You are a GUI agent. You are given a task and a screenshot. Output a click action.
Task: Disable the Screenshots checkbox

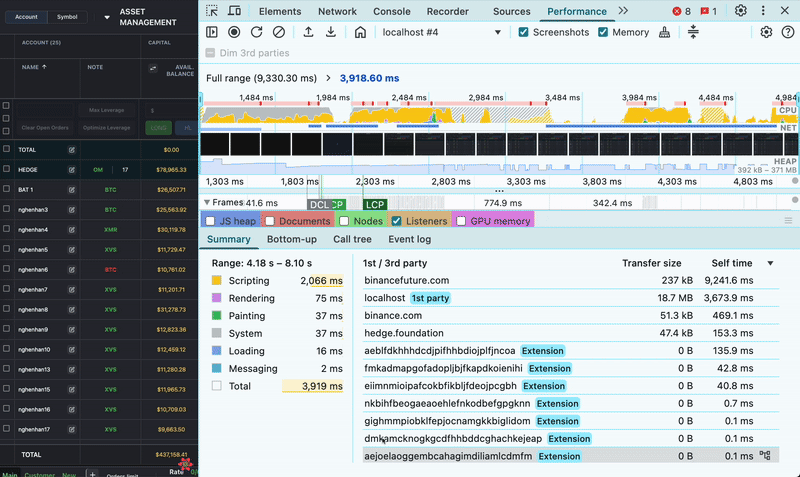click(523, 32)
